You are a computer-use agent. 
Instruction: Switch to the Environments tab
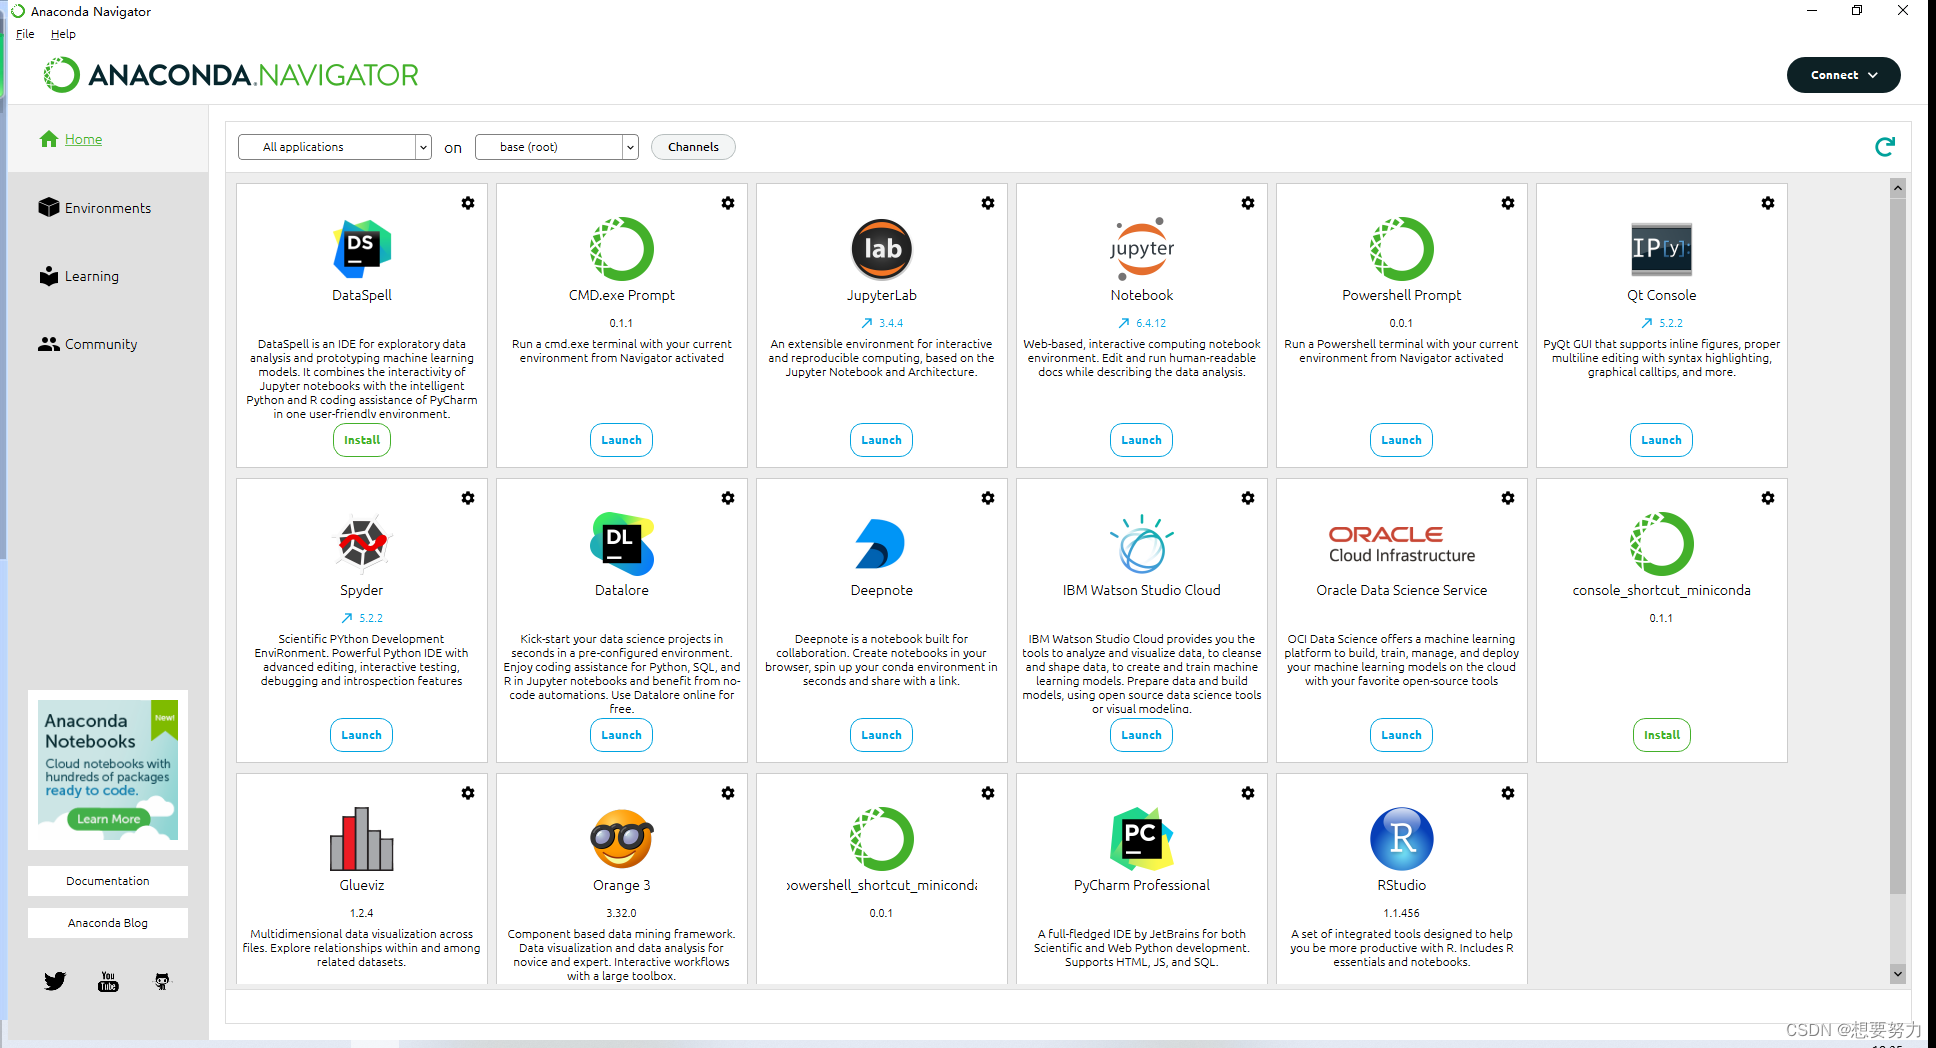[108, 208]
